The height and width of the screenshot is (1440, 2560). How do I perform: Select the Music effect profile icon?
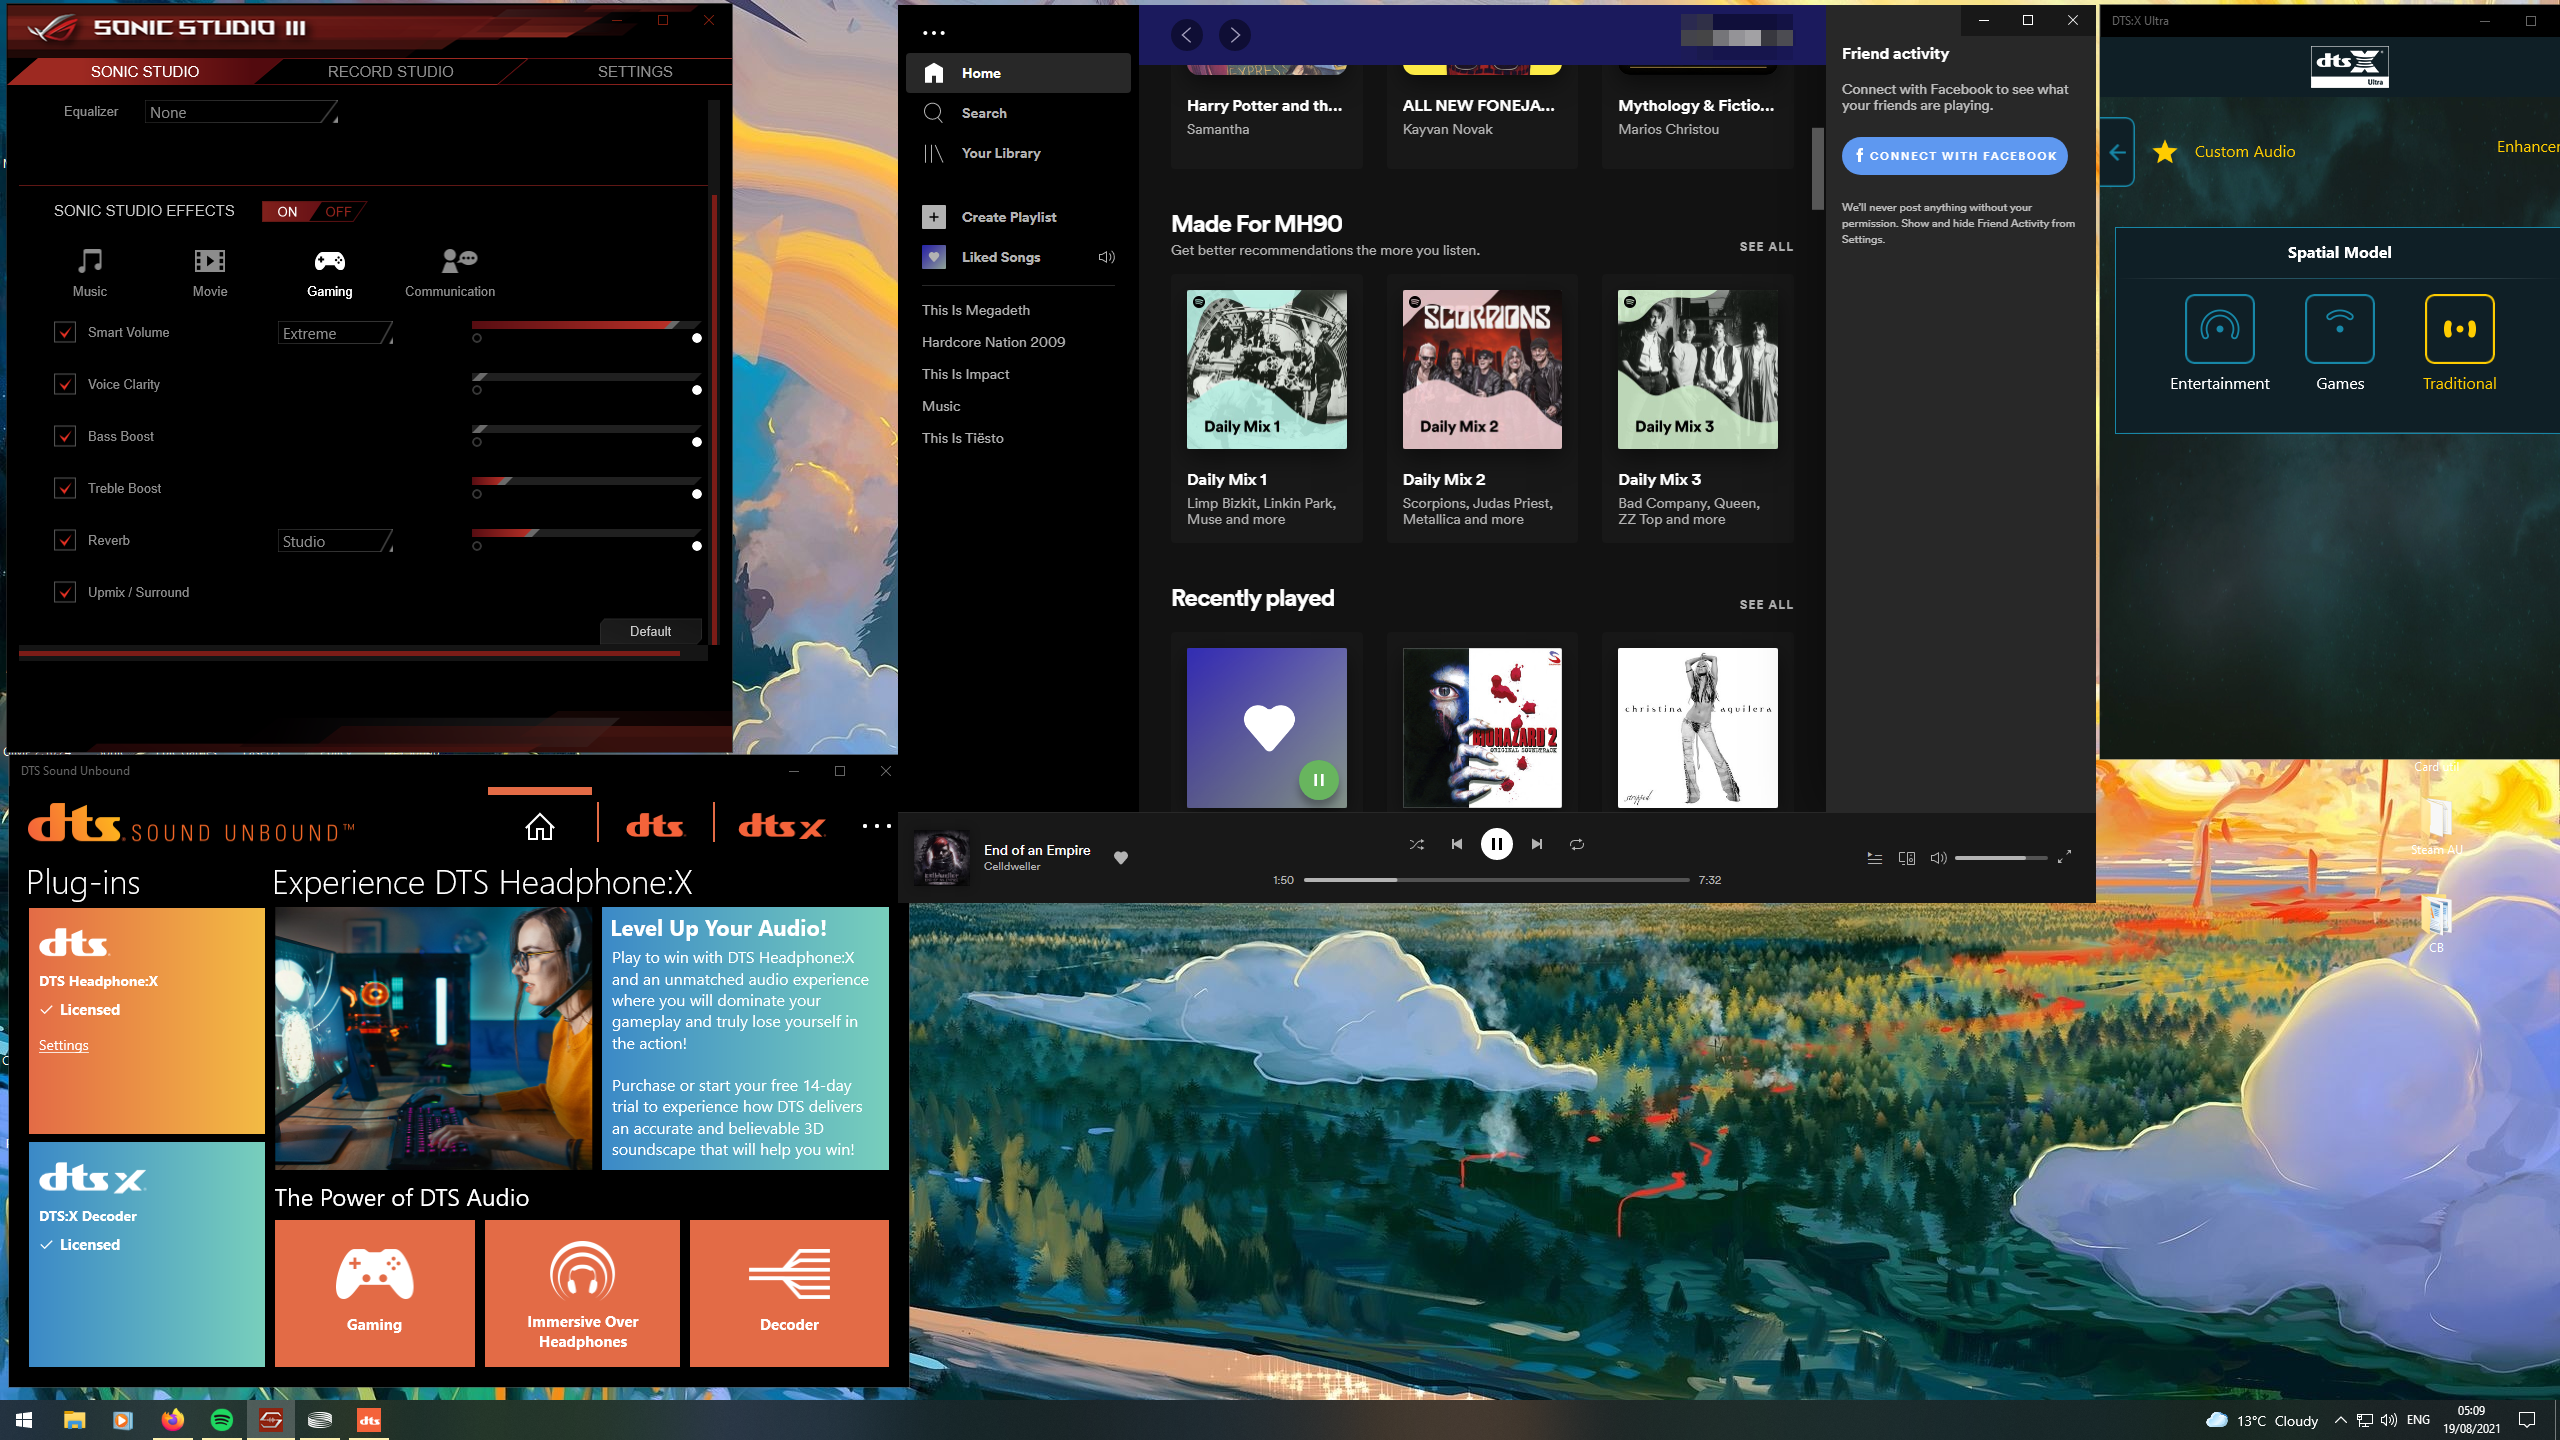[90, 262]
